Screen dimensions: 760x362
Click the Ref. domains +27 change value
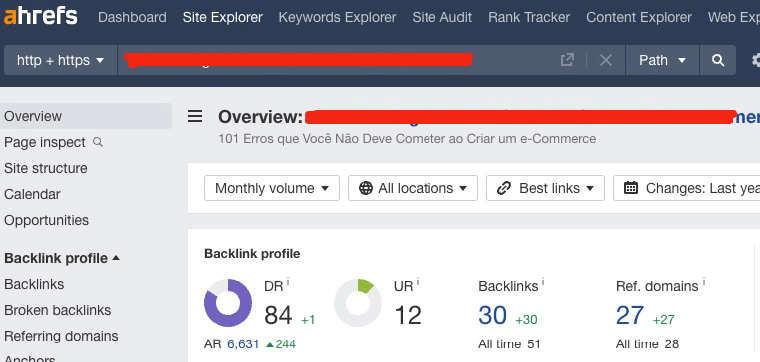[664, 320]
